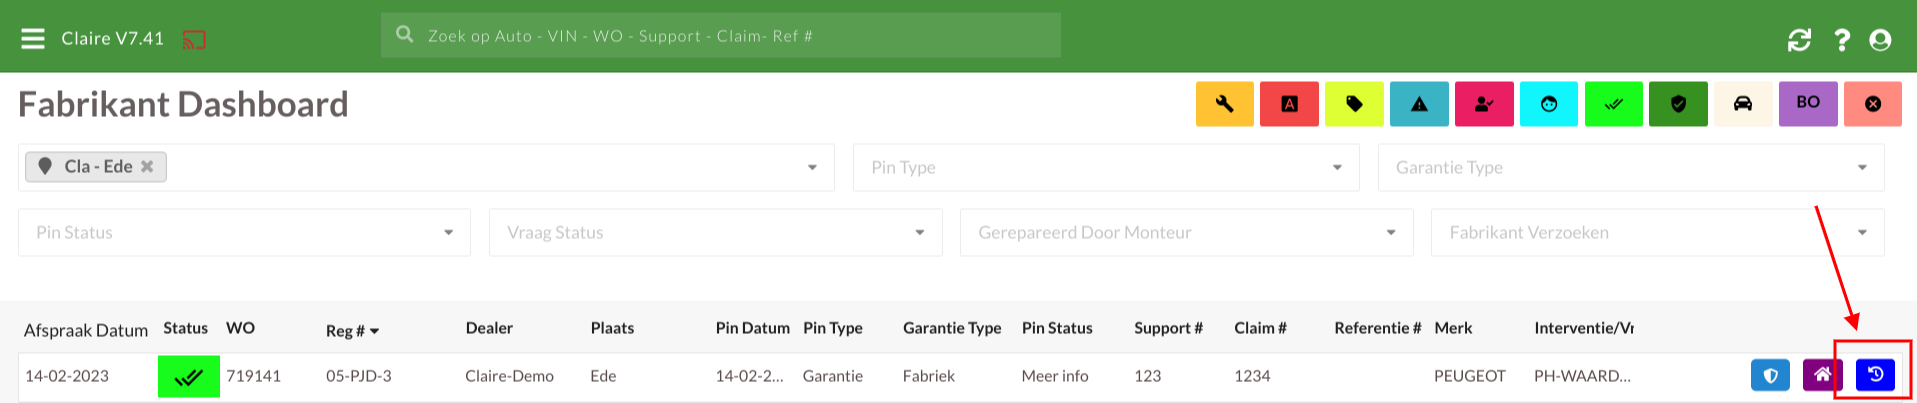Open the help question mark icon
This screenshot has height=403, width=1917.
[x=1842, y=40]
